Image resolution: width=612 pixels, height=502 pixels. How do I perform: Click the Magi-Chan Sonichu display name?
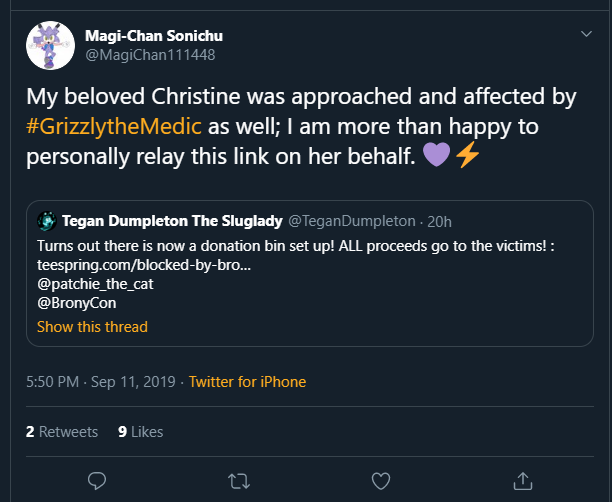154,36
